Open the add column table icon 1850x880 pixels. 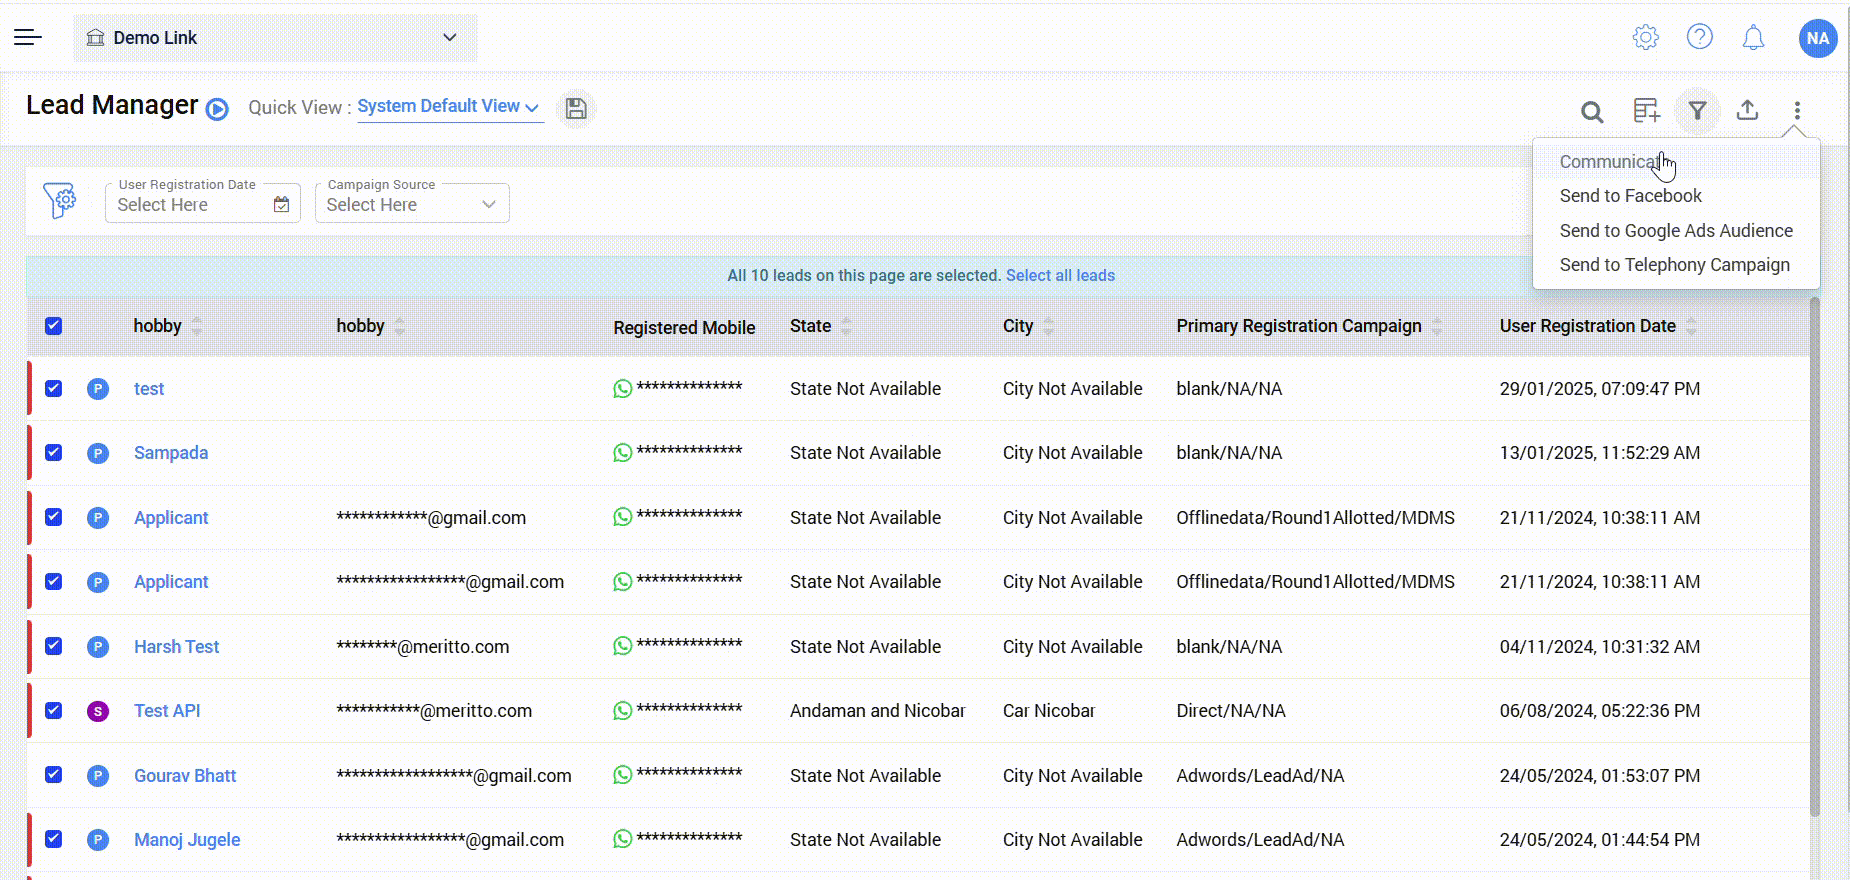pos(1645,110)
